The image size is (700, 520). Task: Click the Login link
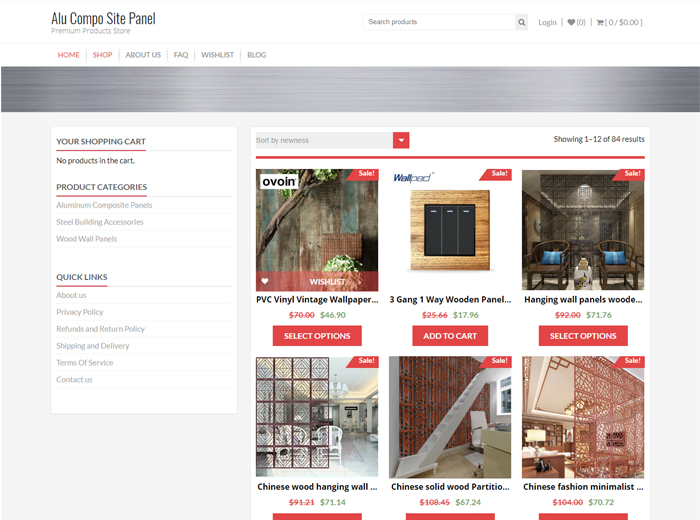point(547,22)
